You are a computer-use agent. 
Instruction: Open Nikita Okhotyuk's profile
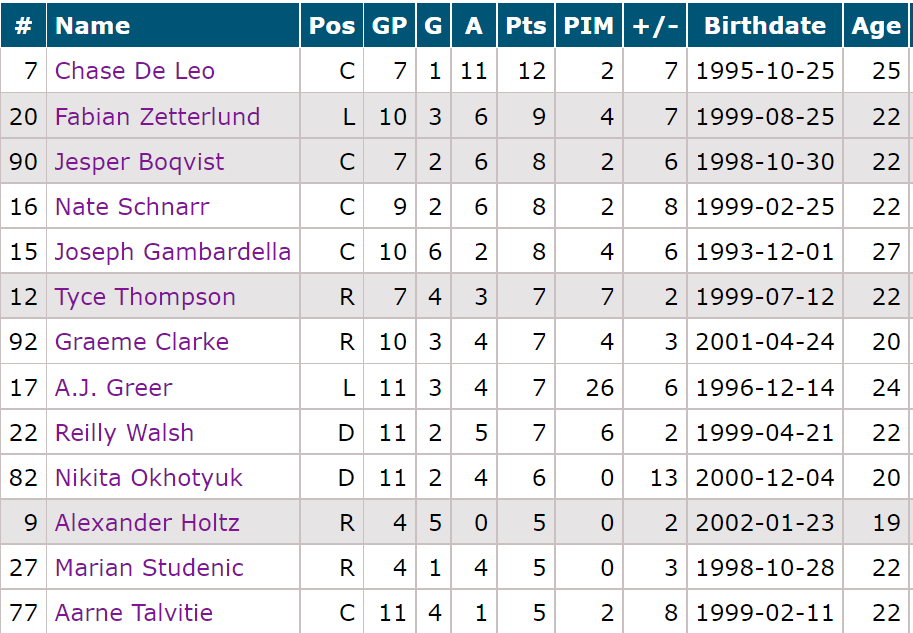click(149, 478)
